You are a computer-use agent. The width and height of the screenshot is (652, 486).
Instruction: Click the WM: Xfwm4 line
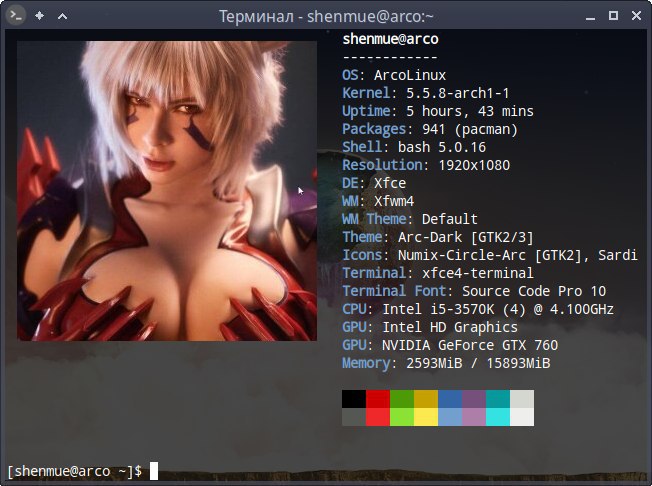pyautogui.click(x=378, y=201)
